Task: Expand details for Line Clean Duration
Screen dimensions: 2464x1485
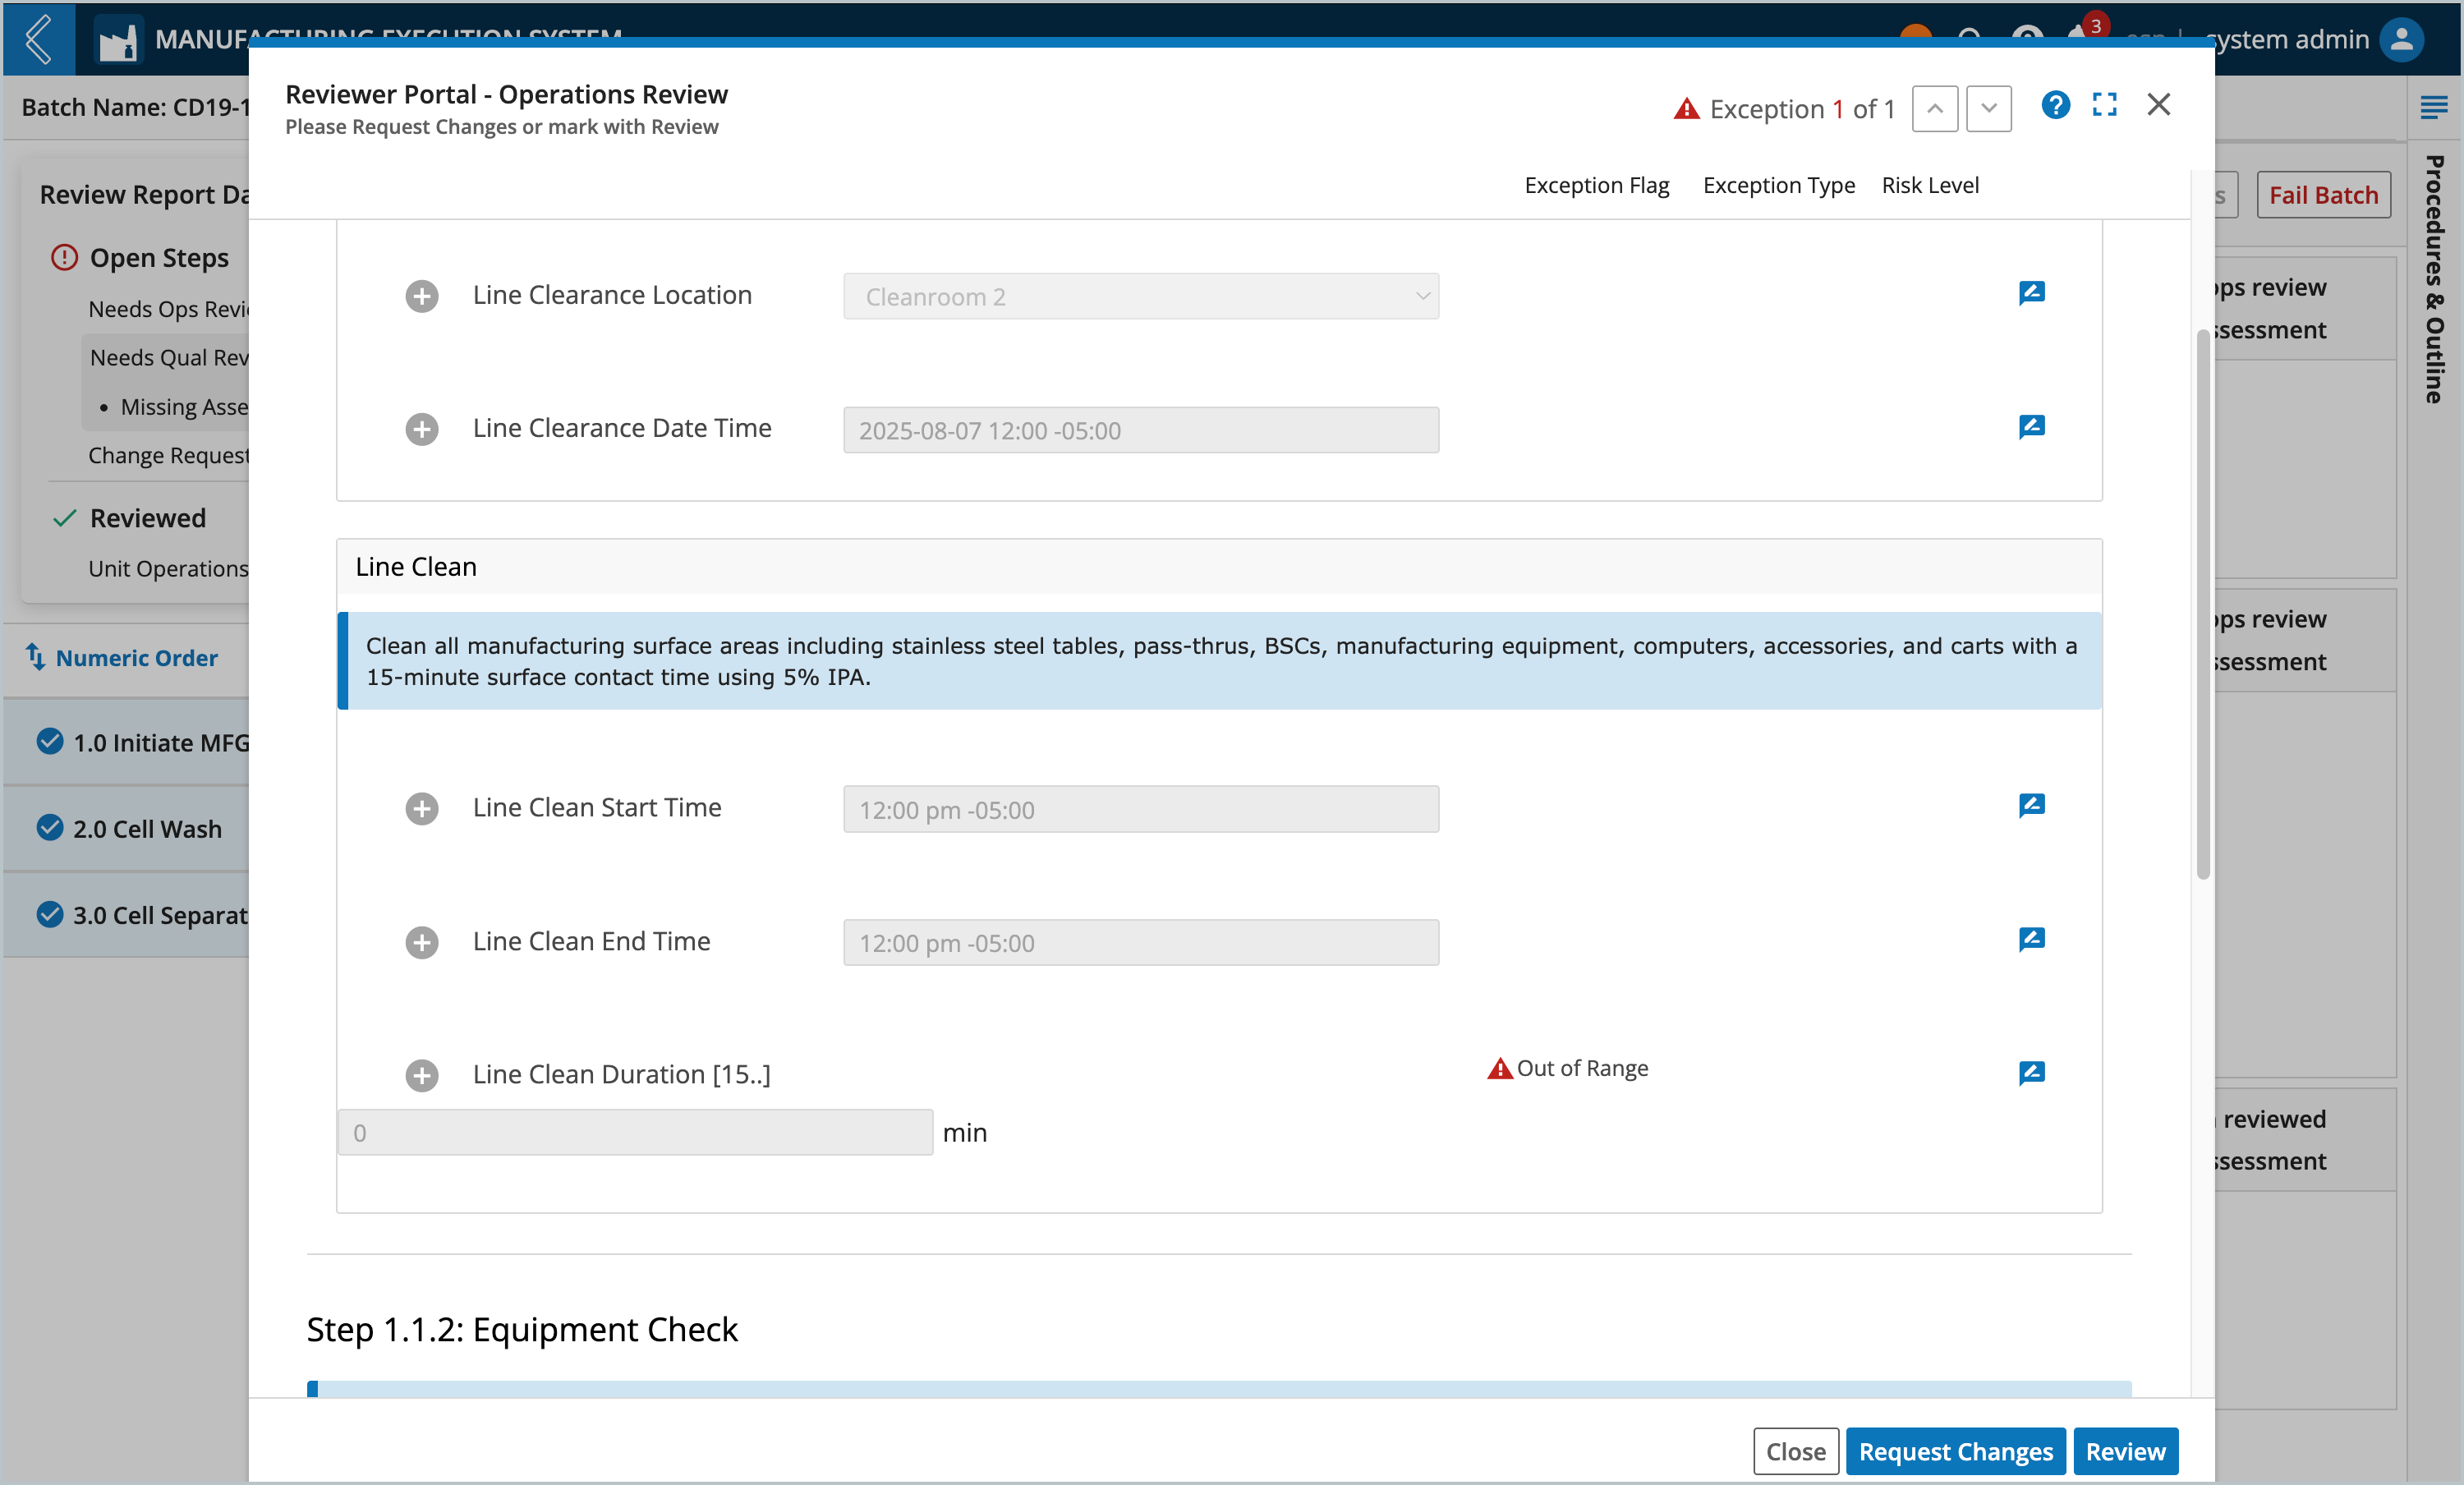Action: (x=422, y=1075)
